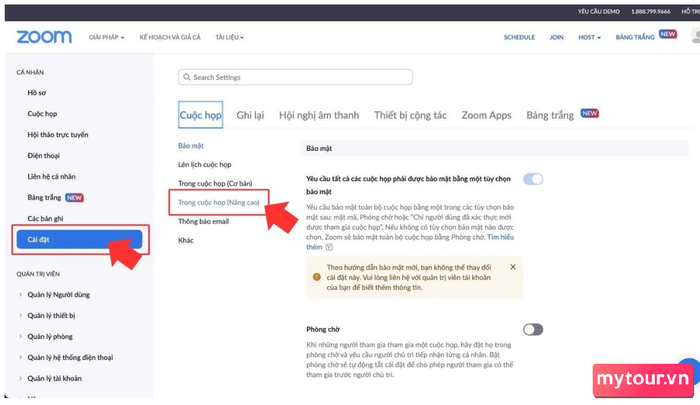Click the Zoom logo
This screenshot has width=700, height=405.
[44, 37]
